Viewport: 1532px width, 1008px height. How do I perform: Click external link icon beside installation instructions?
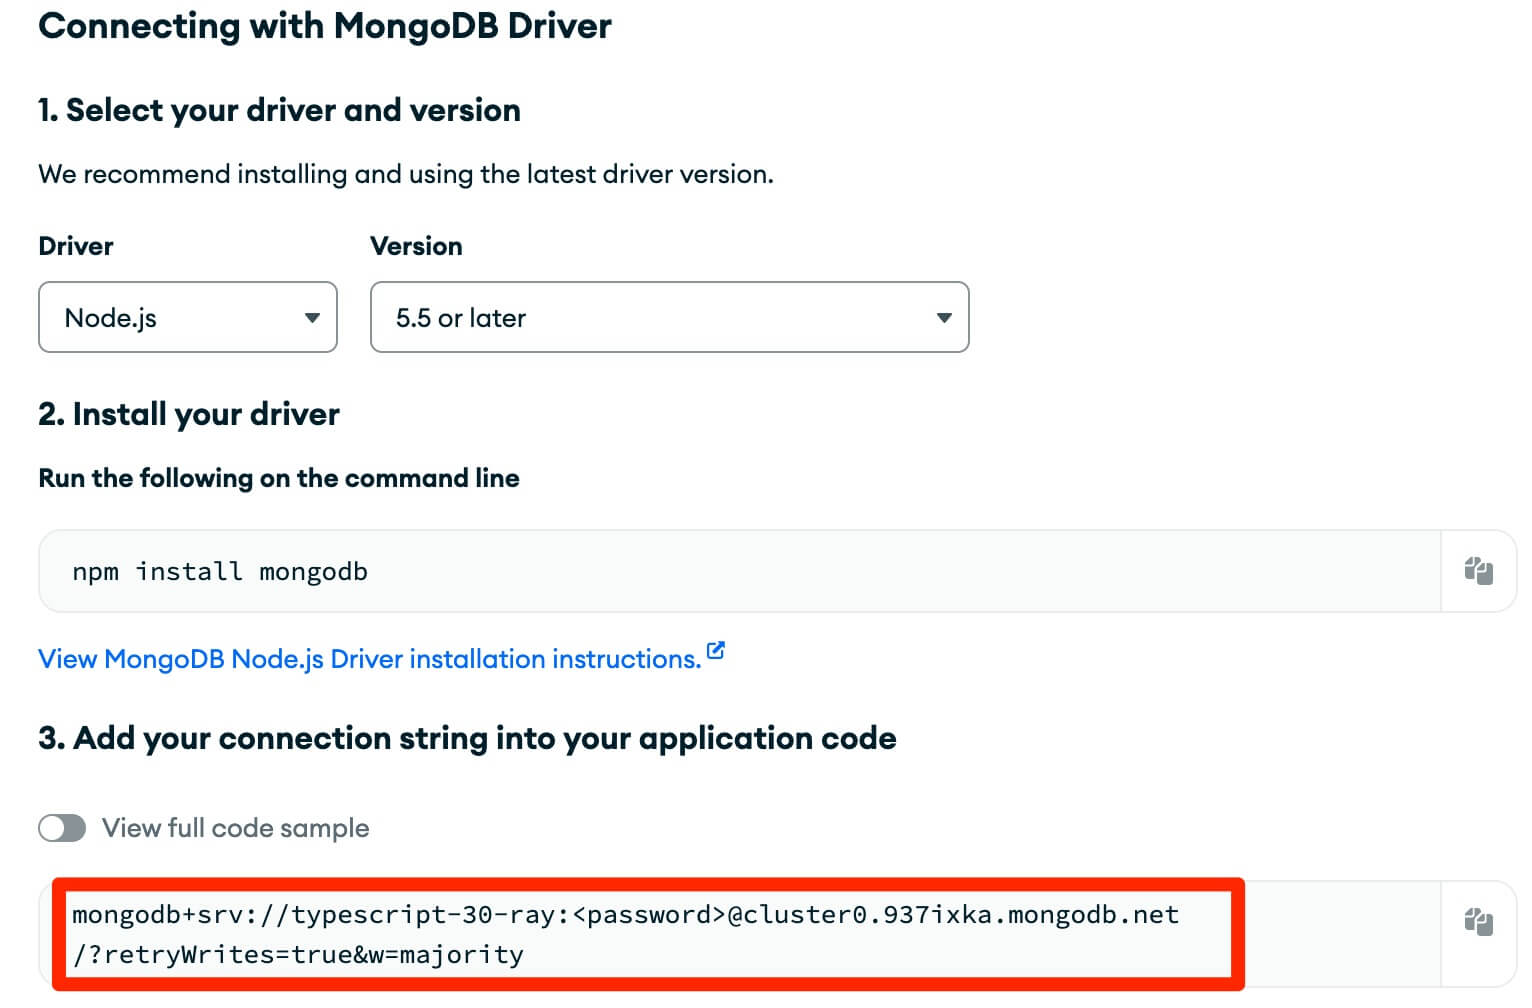coord(715,650)
